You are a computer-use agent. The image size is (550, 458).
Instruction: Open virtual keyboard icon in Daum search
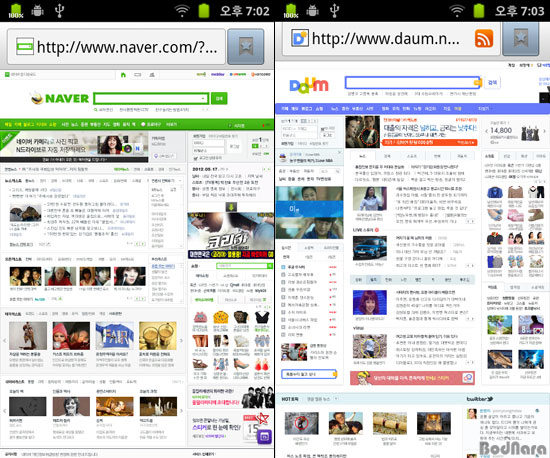click(x=477, y=82)
